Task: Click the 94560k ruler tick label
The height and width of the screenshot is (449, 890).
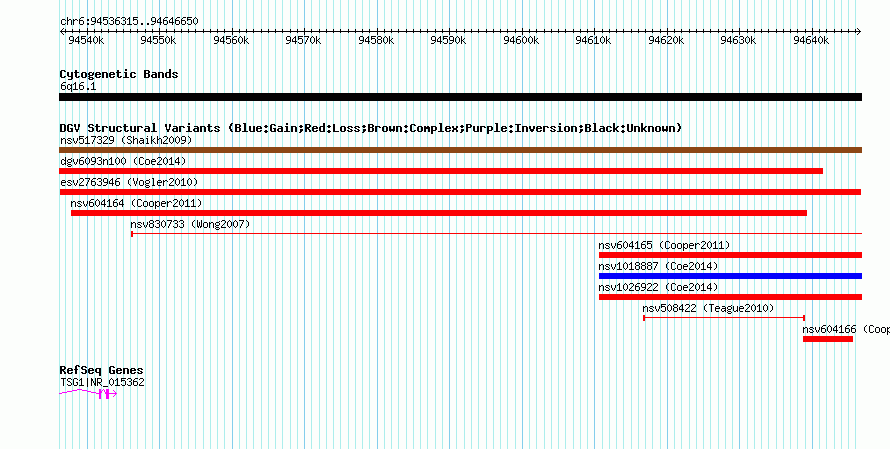Action: click(x=232, y=40)
